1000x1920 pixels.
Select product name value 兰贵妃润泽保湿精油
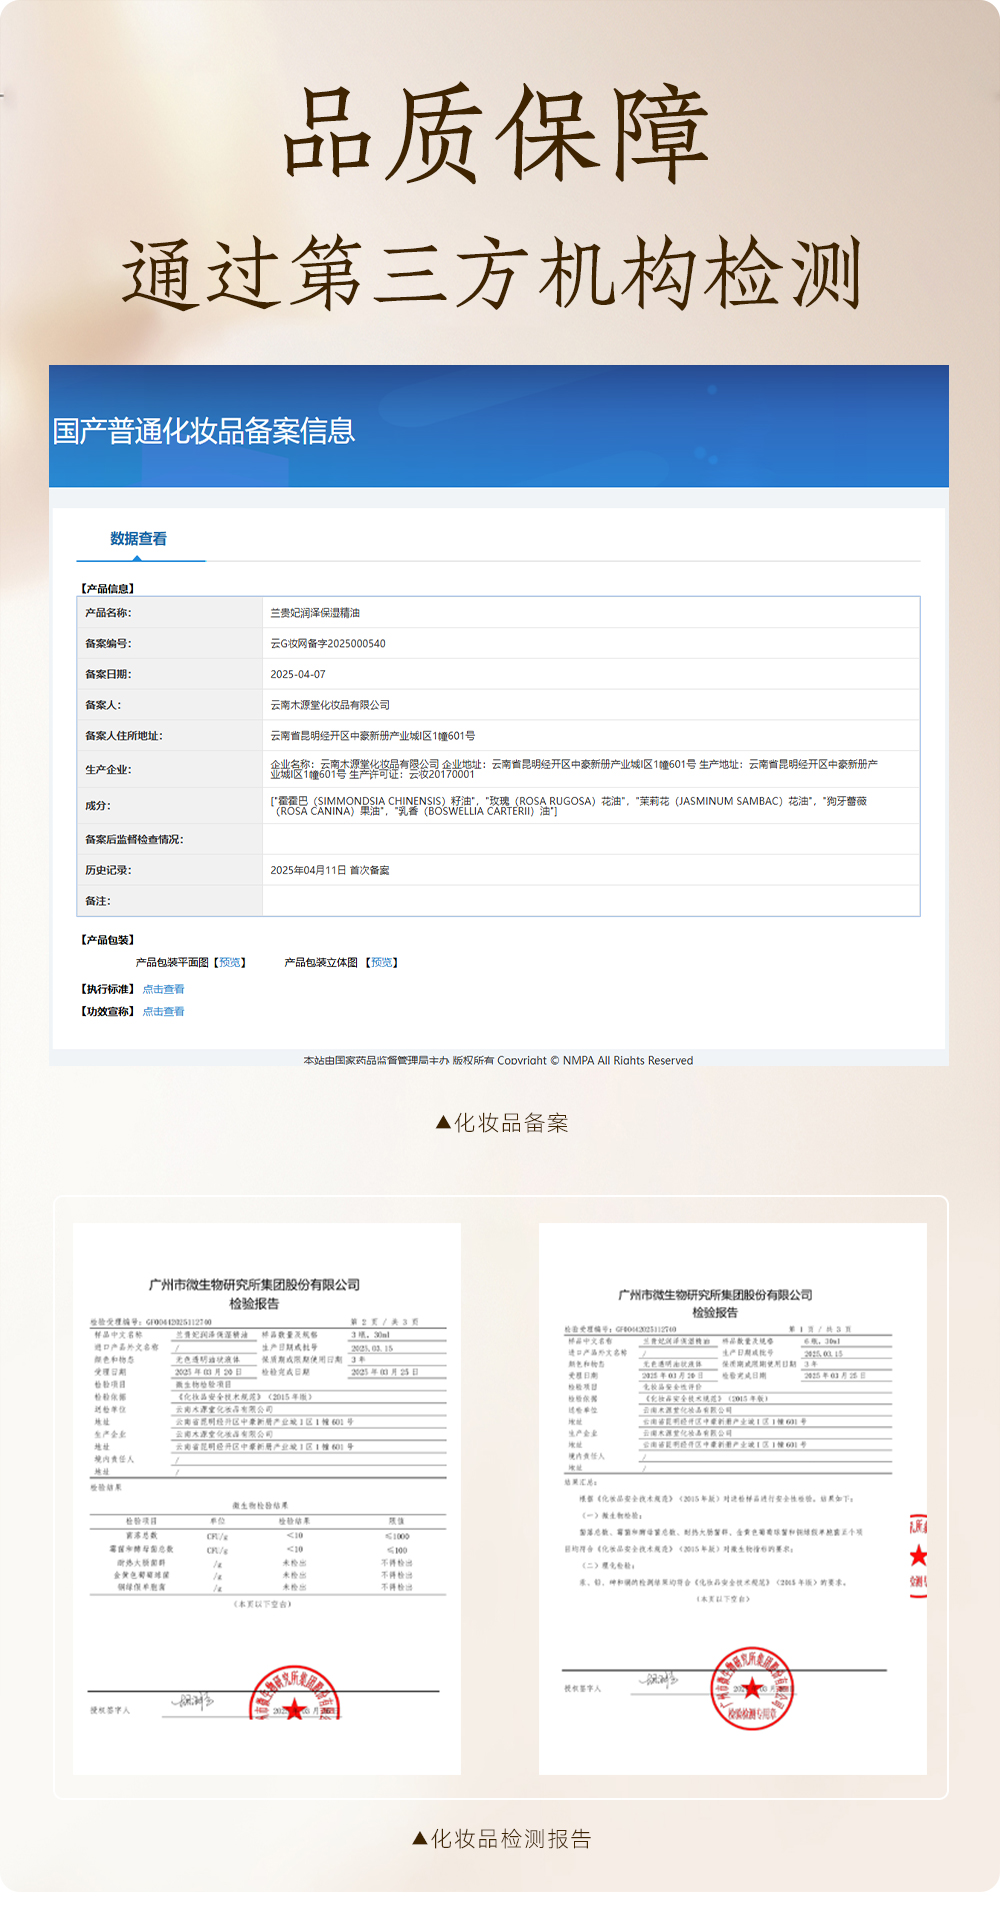tap(315, 613)
